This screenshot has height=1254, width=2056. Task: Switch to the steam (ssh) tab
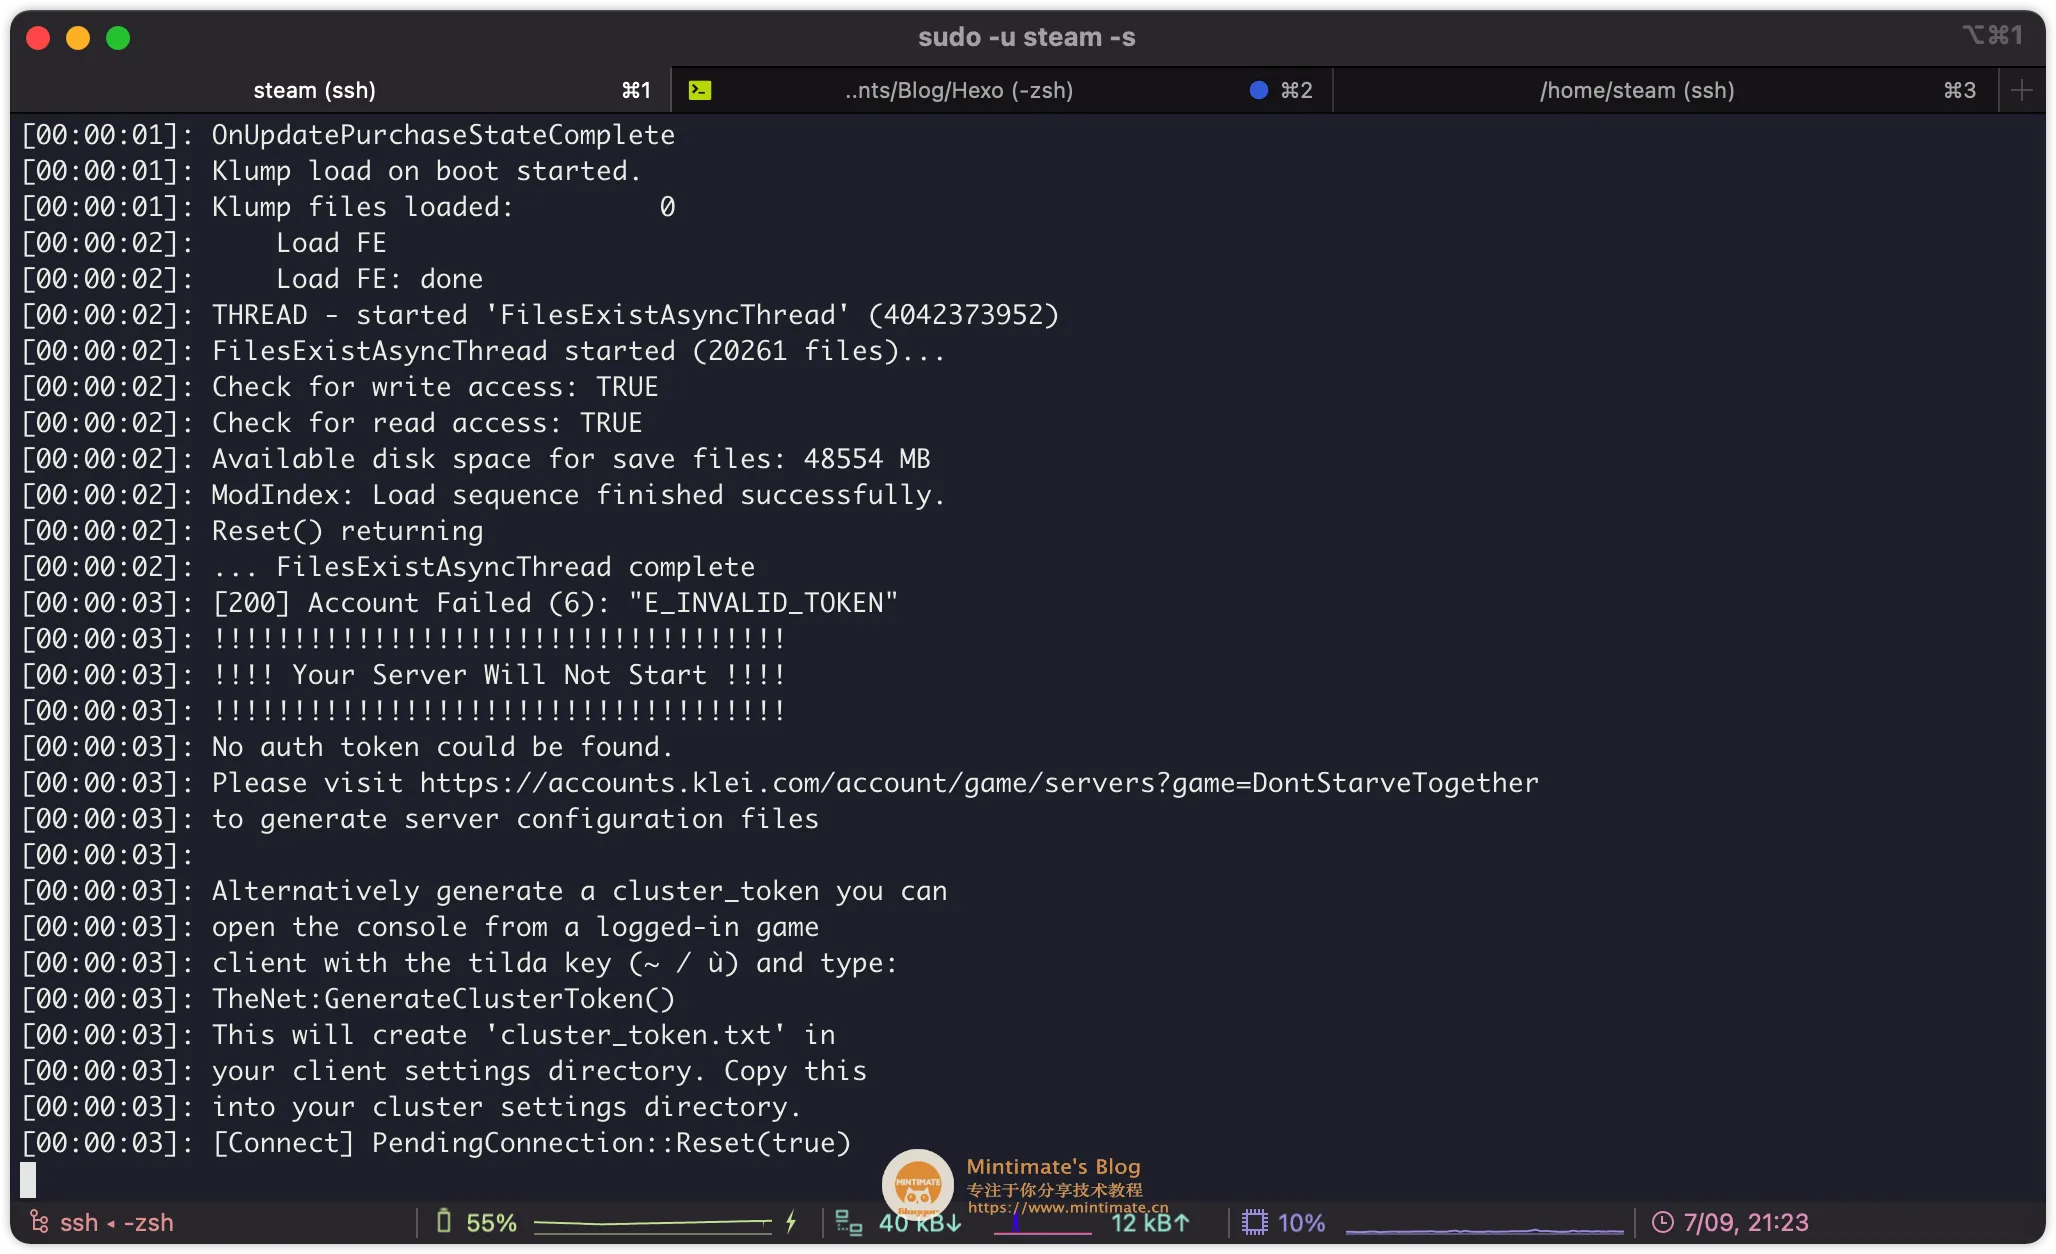340,90
